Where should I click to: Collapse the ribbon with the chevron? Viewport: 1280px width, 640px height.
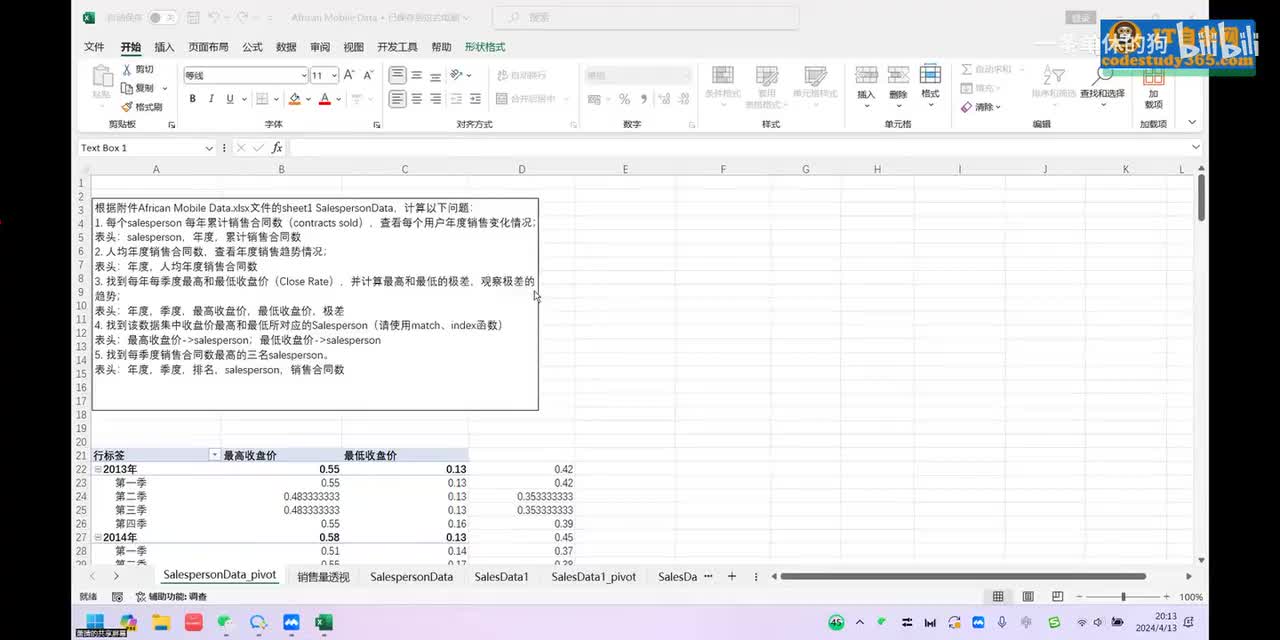tap(1192, 122)
